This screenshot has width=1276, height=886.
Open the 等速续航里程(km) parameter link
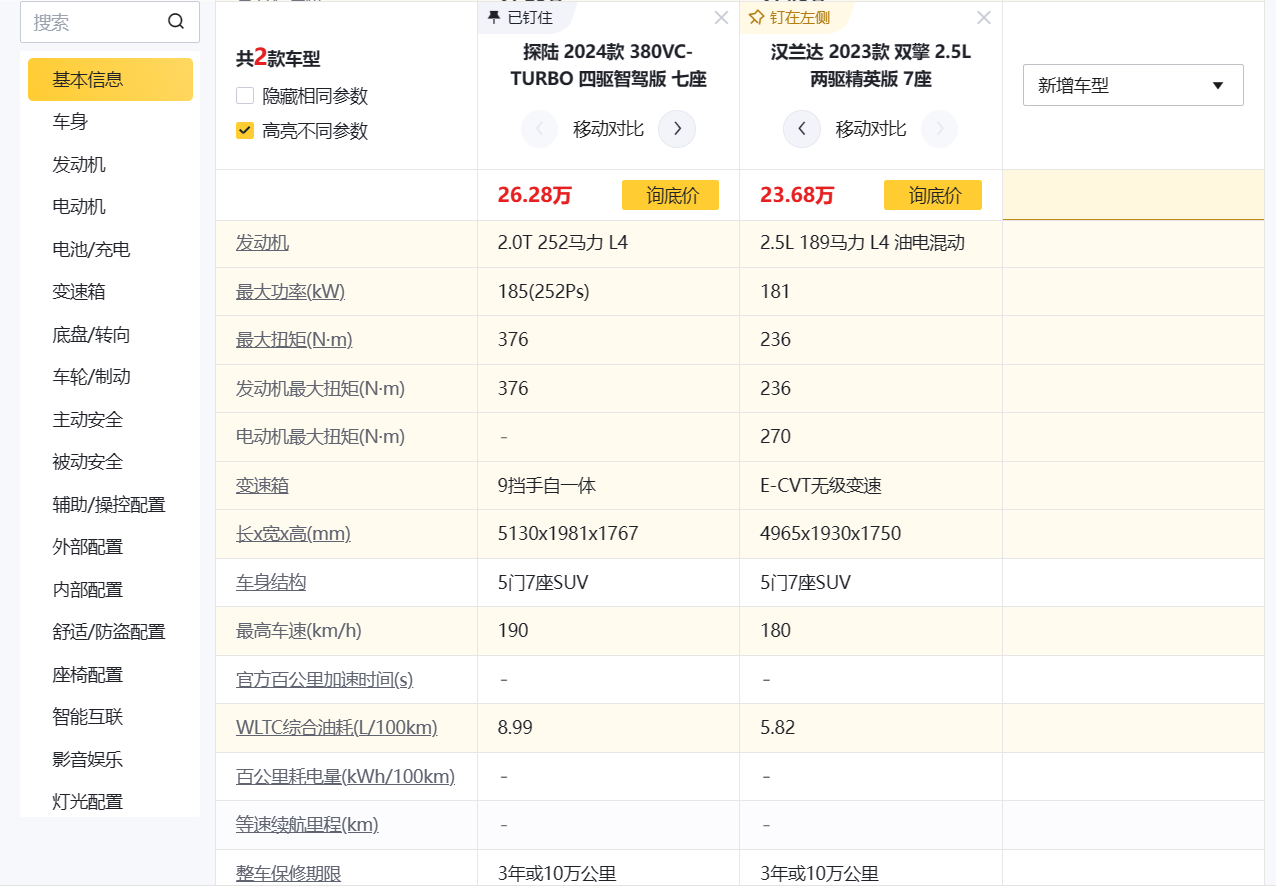[x=307, y=825]
